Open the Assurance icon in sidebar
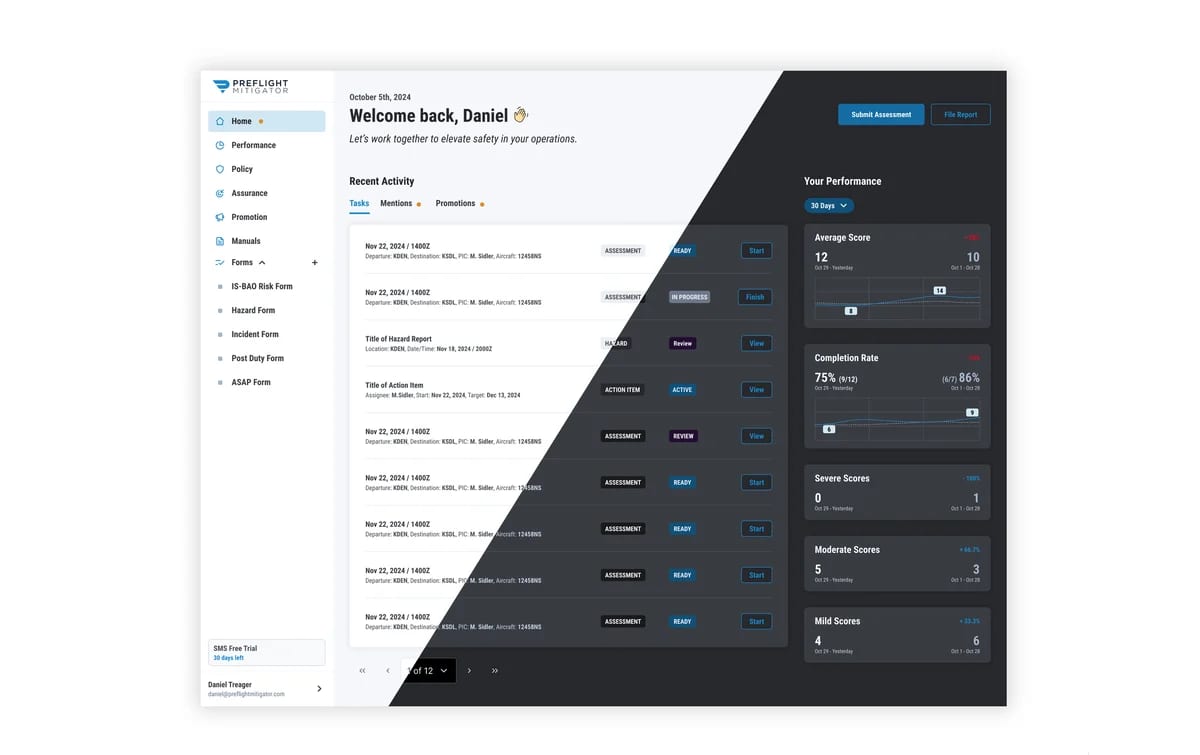Viewport: 1200px width, 755px height. pos(220,193)
